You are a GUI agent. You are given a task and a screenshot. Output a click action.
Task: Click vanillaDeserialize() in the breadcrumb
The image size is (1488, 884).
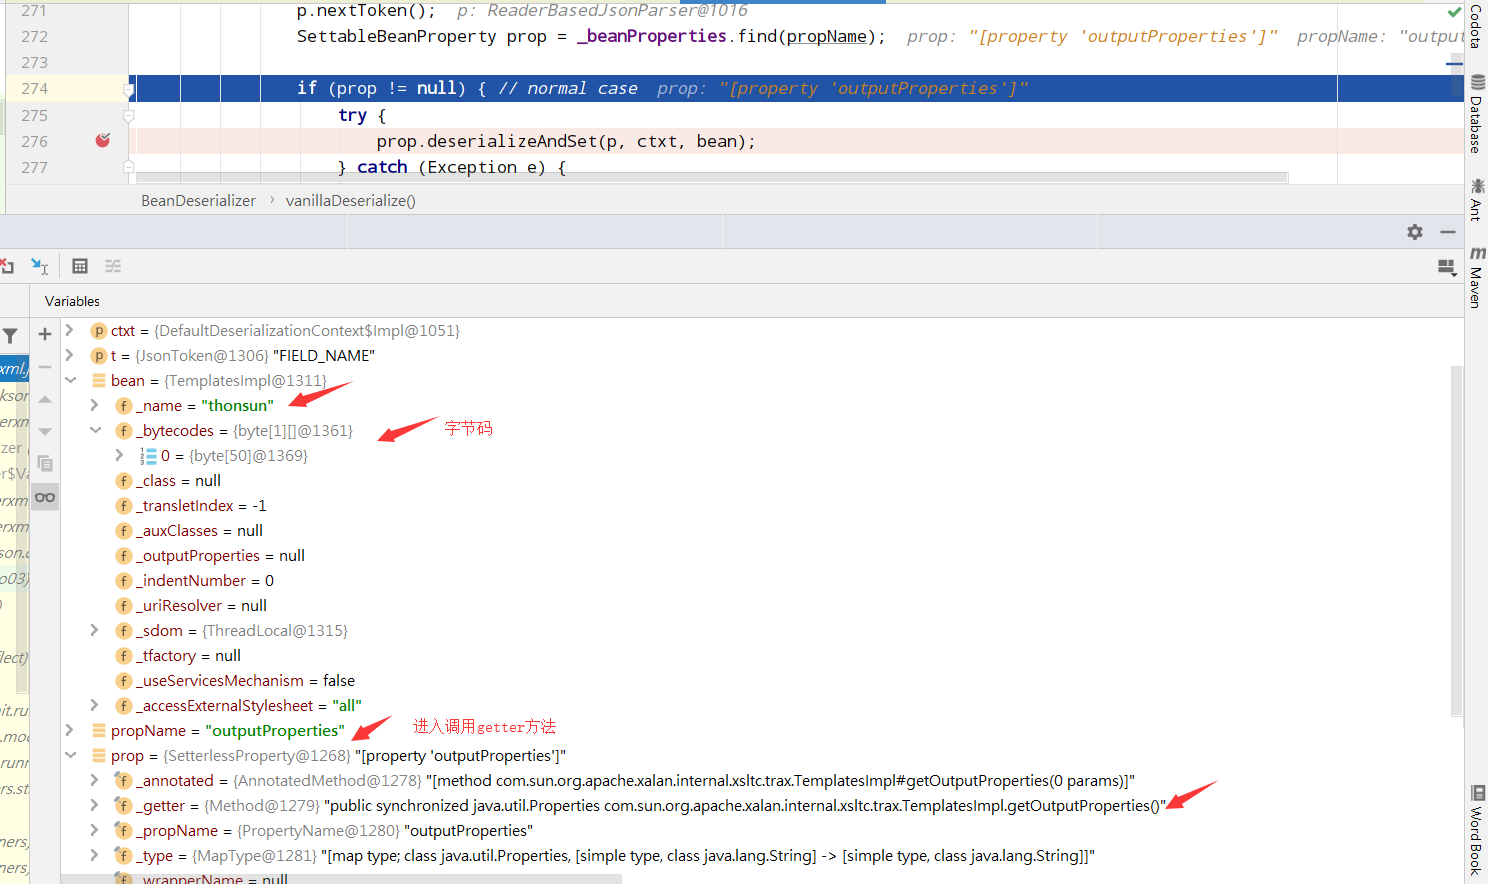350,200
